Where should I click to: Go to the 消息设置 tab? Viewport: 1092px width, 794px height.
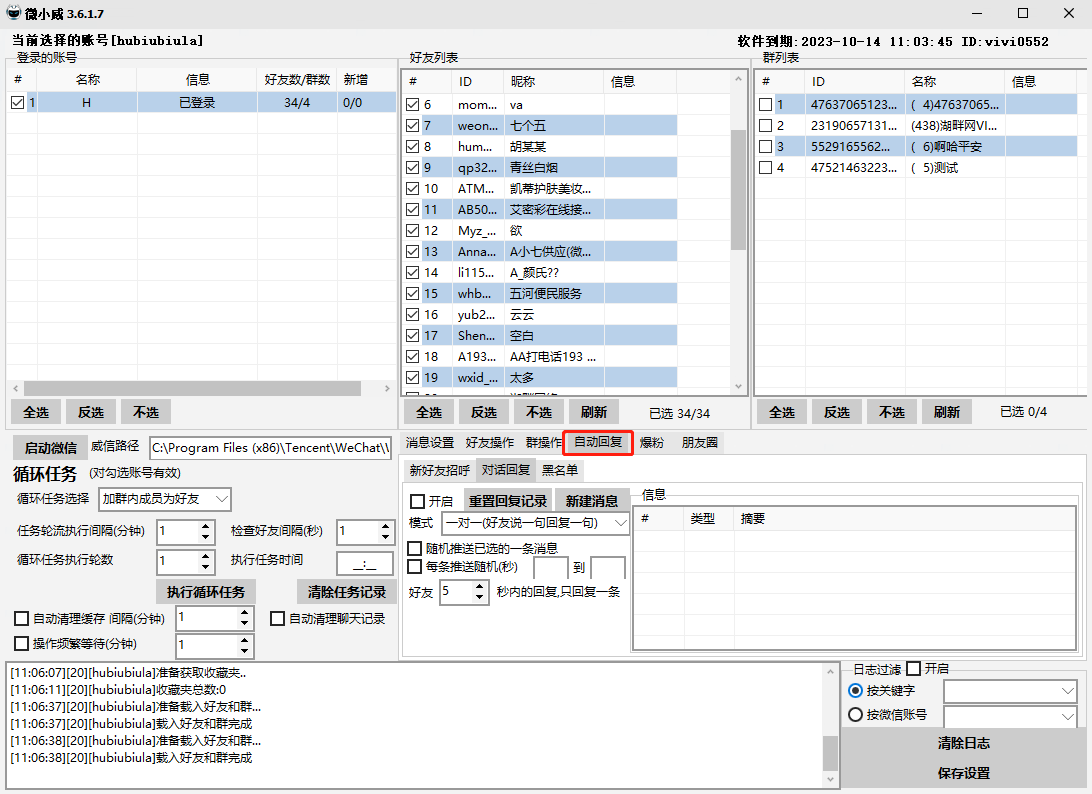point(429,442)
